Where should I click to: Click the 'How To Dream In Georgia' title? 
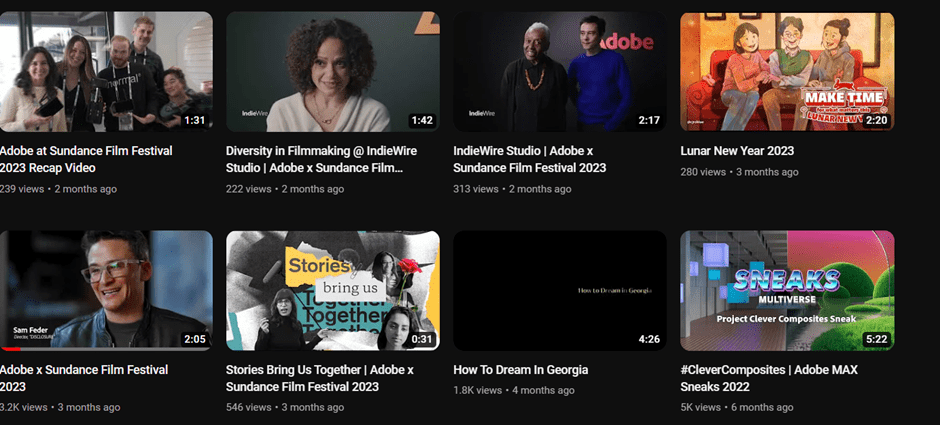(520, 370)
